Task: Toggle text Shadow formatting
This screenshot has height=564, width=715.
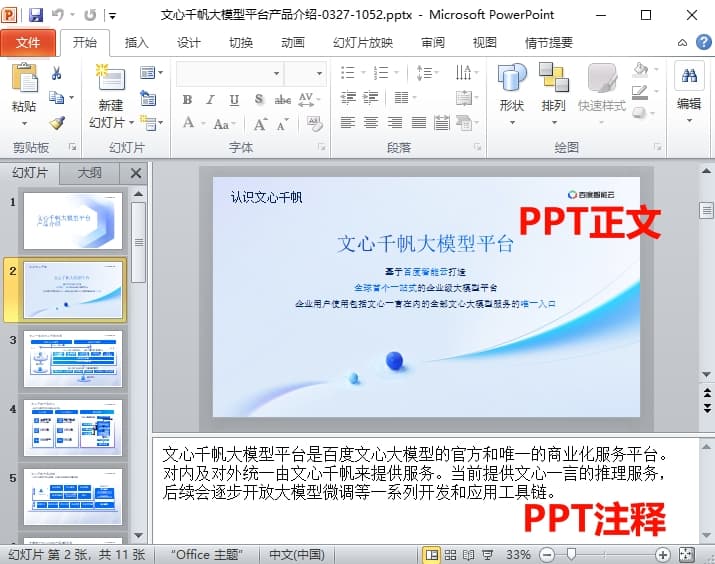Action: click(x=259, y=99)
